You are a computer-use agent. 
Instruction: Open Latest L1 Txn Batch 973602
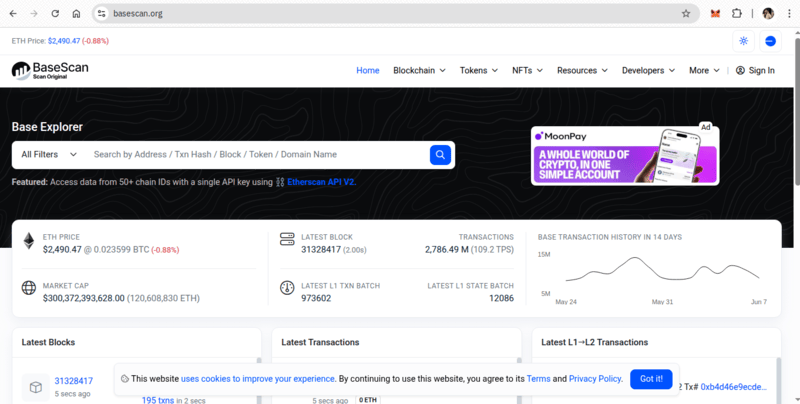coord(316,298)
